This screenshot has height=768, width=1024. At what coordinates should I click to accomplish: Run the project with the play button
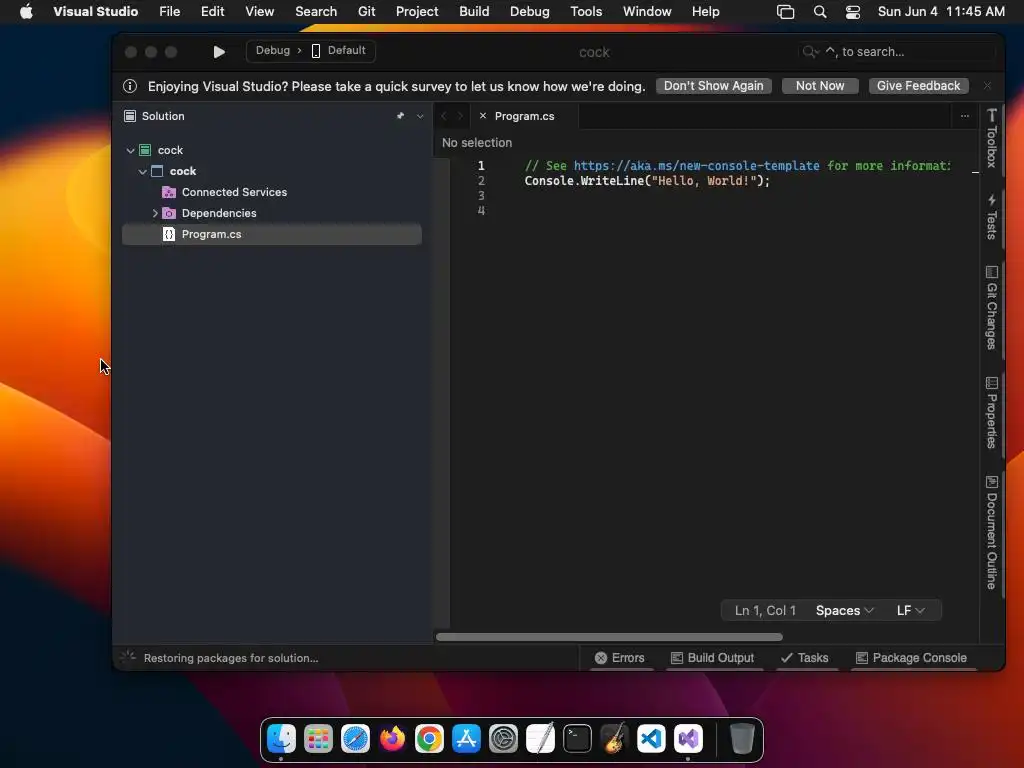[x=219, y=52]
